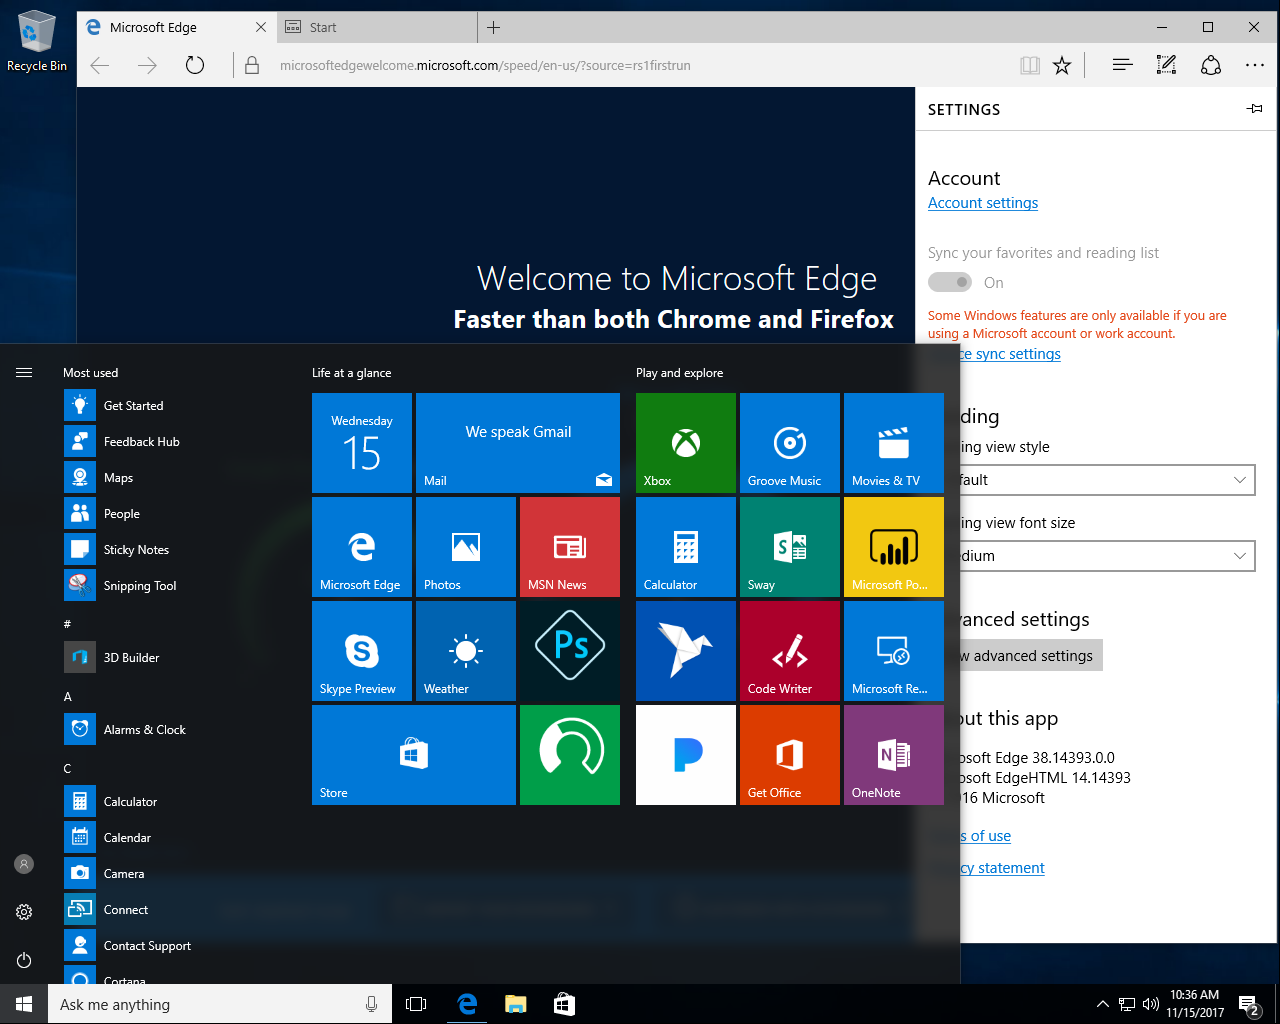Open the Wednesday 15 calendar tile
The width and height of the screenshot is (1280, 1024).
(362, 443)
